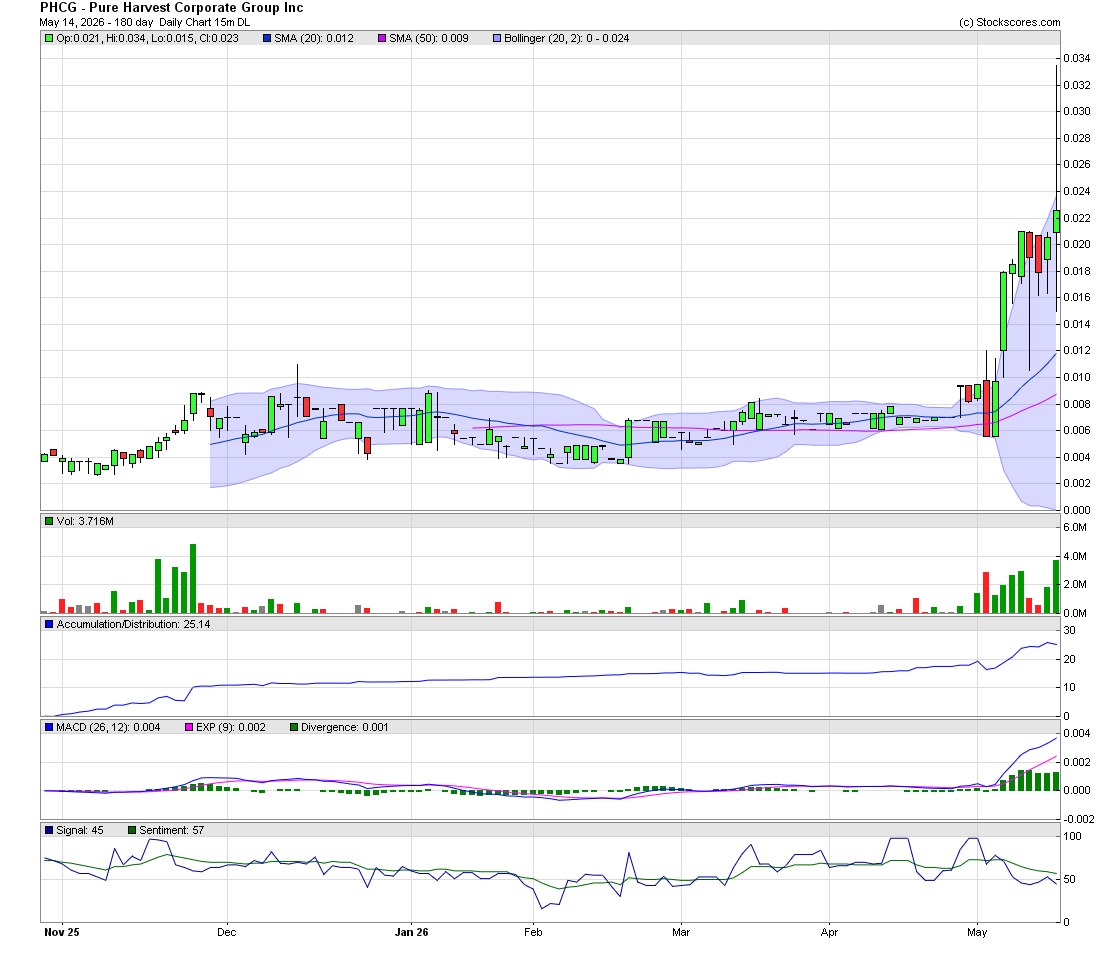
Task: Click the 0.000 price axis label
Action: coord(1077,510)
